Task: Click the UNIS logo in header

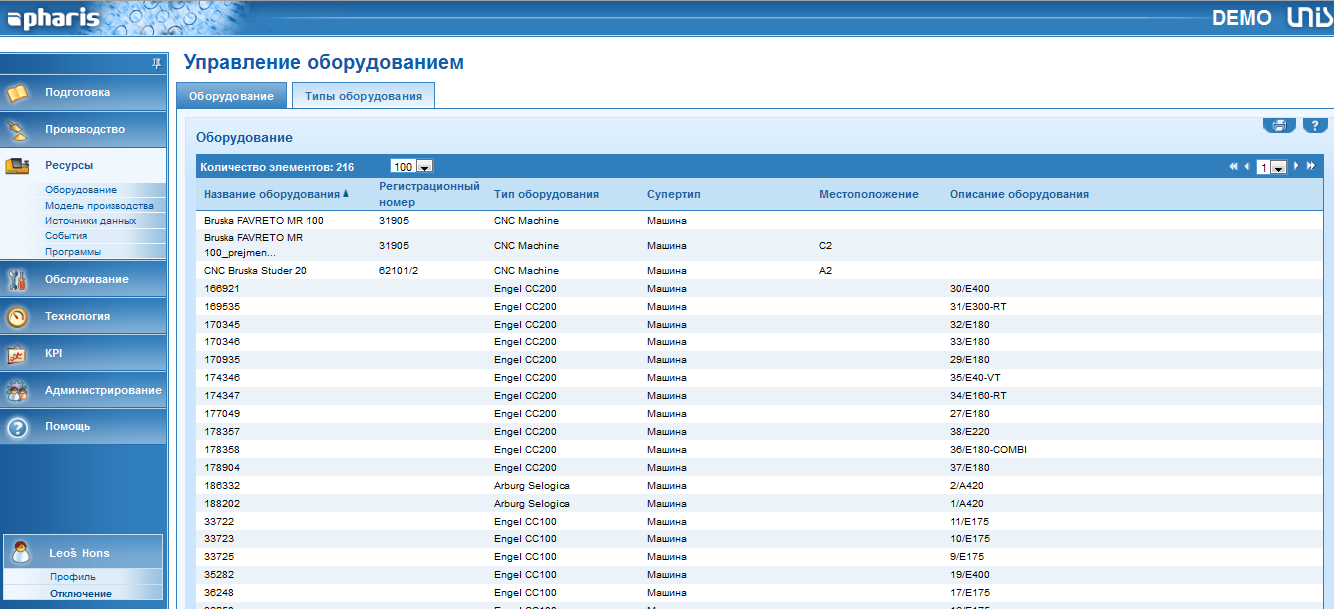Action: tap(1308, 17)
